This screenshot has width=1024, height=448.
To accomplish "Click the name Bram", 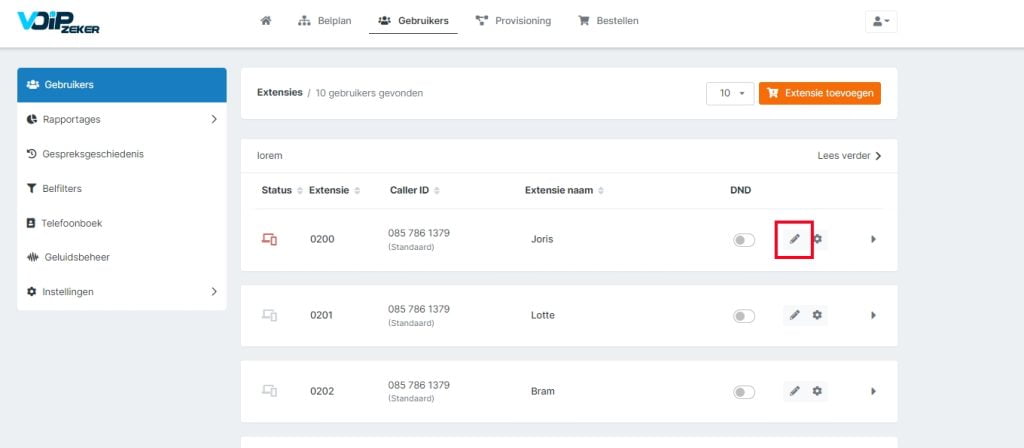I will click(x=543, y=391).
